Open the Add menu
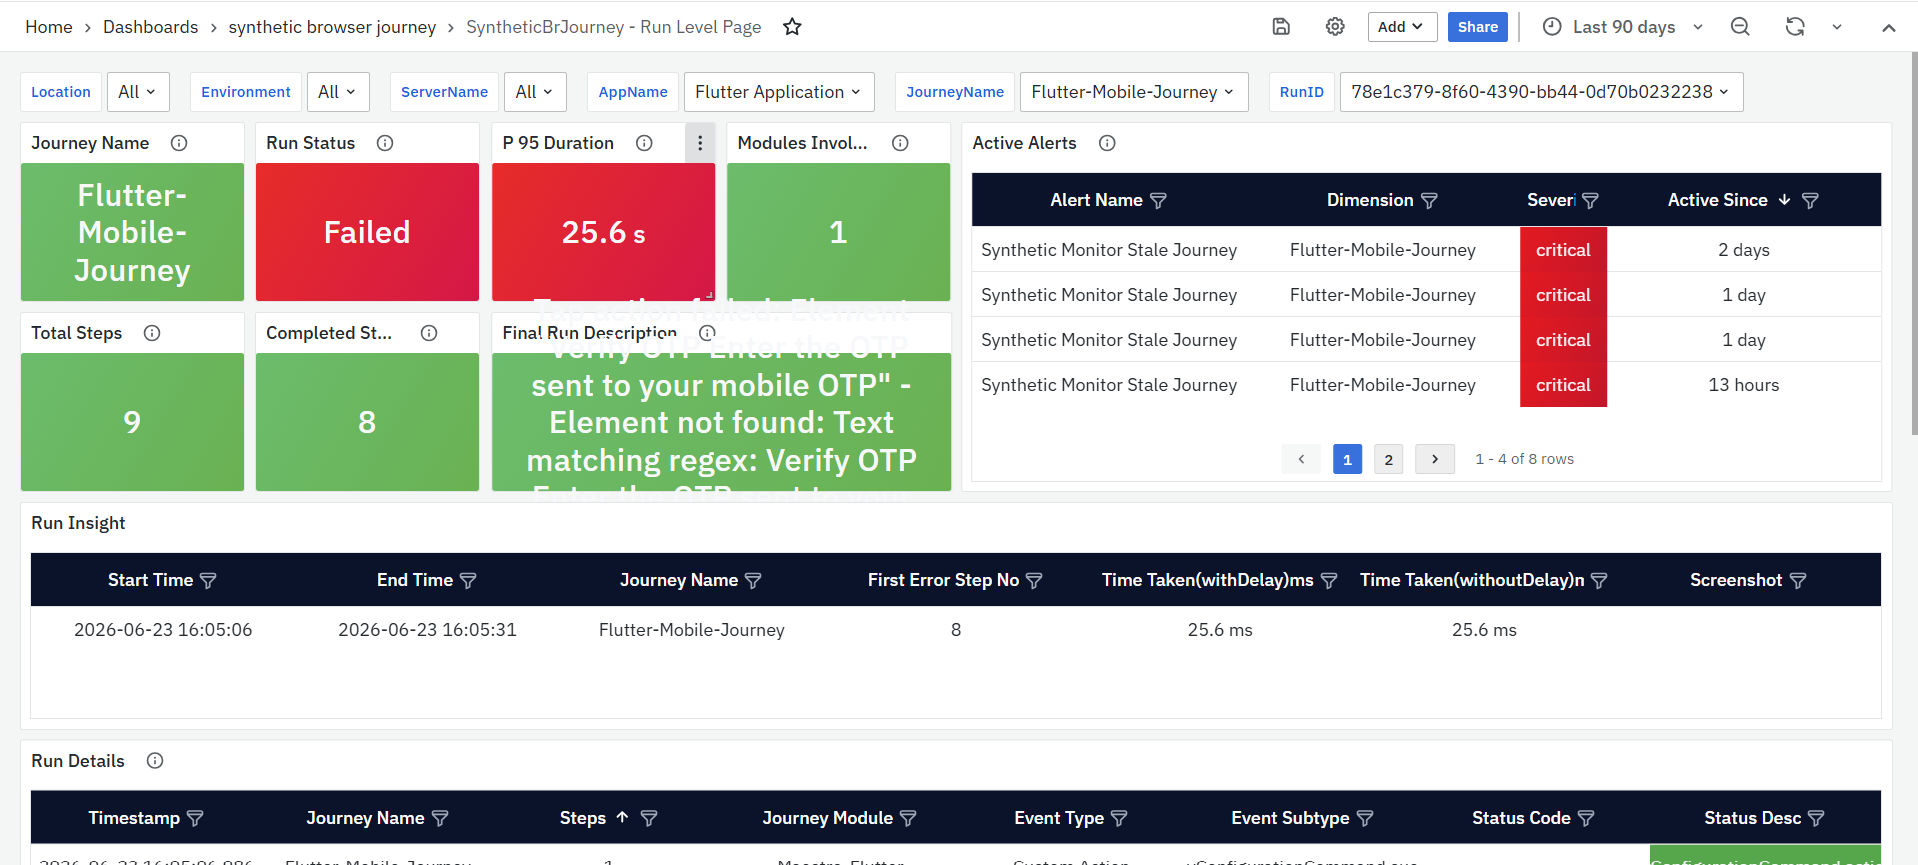 pos(1402,27)
